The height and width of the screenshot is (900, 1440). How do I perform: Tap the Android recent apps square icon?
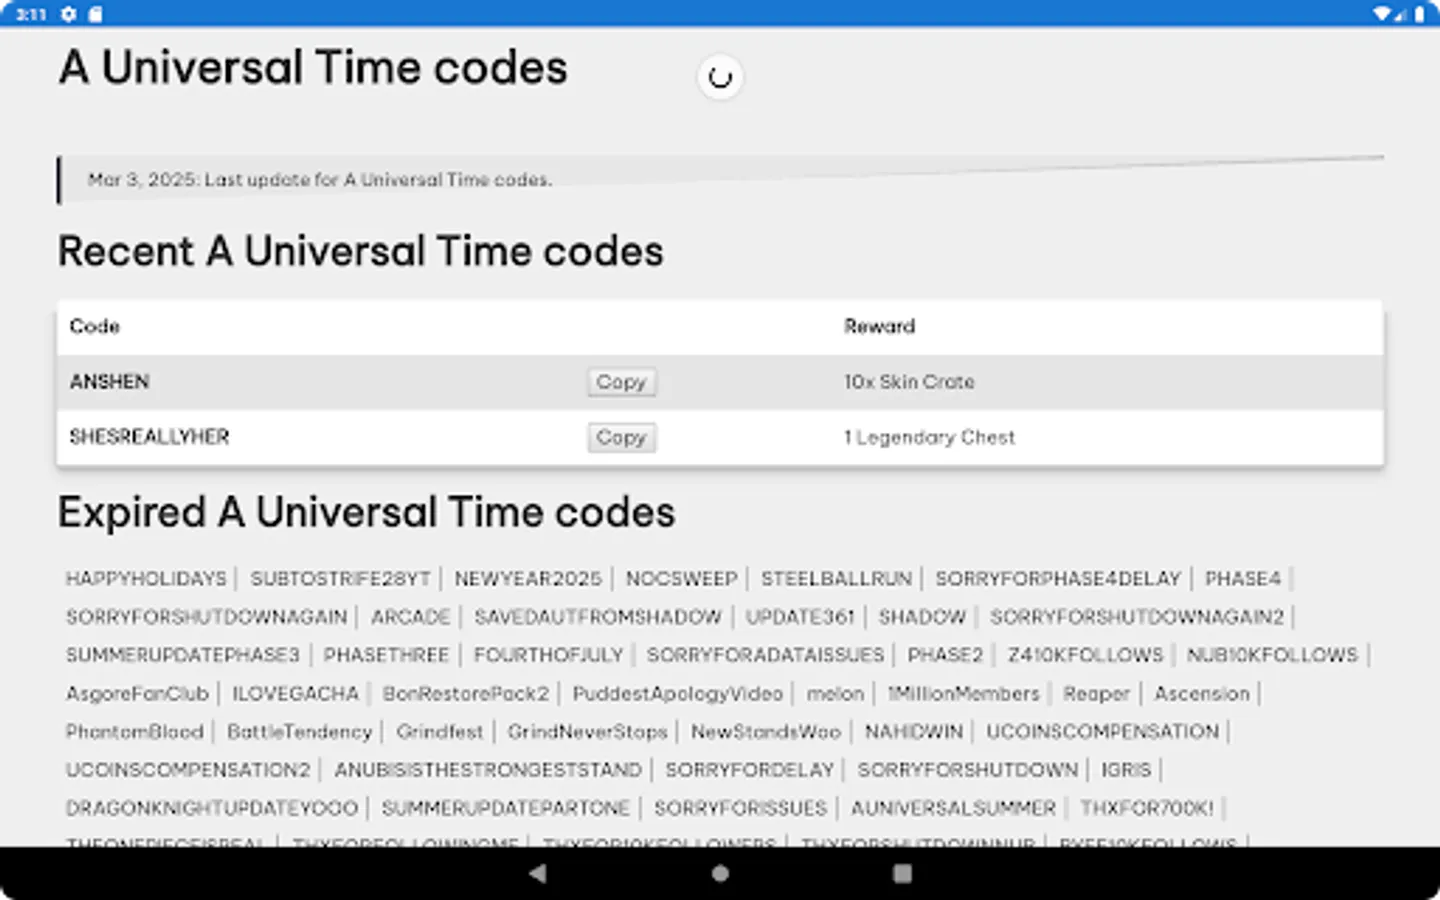point(902,873)
